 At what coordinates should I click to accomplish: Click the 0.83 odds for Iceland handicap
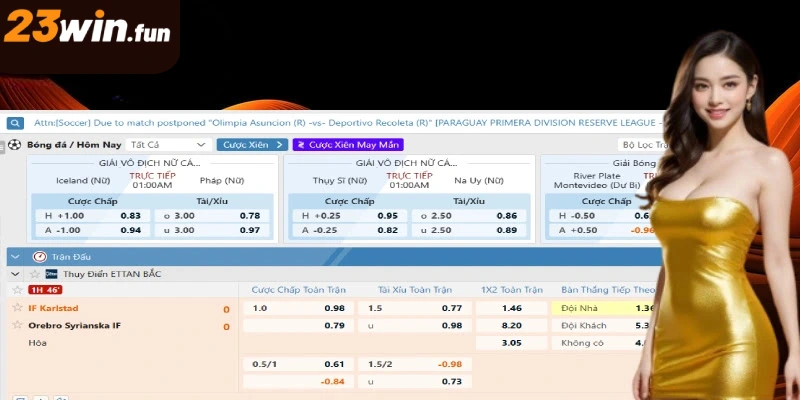tap(130, 216)
